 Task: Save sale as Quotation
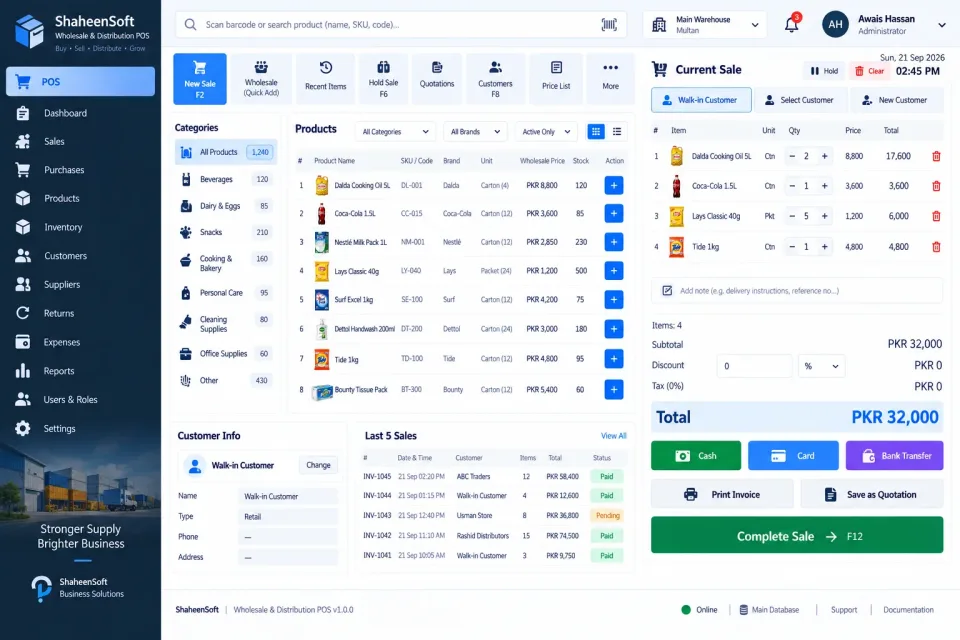tap(872, 494)
